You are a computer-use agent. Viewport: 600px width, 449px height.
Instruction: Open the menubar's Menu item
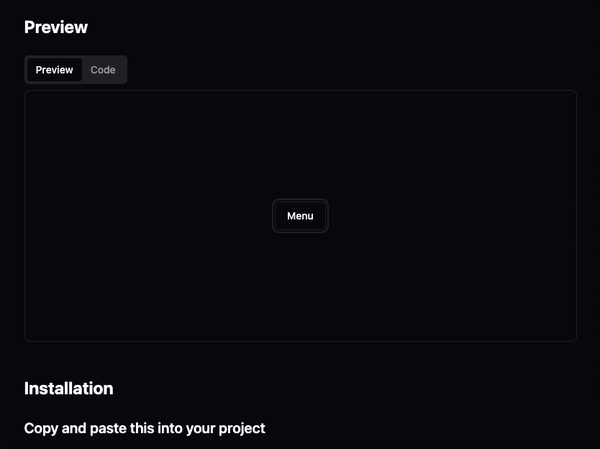tap(300, 216)
